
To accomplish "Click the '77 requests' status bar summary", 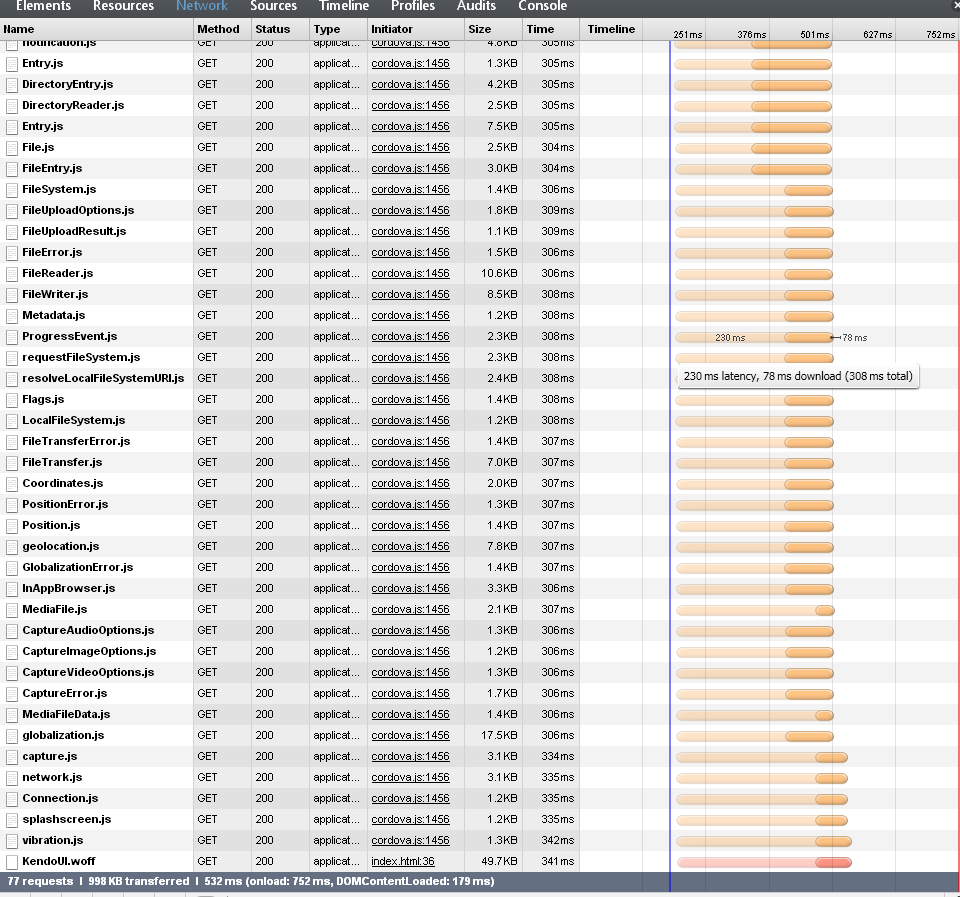I will [x=40, y=882].
